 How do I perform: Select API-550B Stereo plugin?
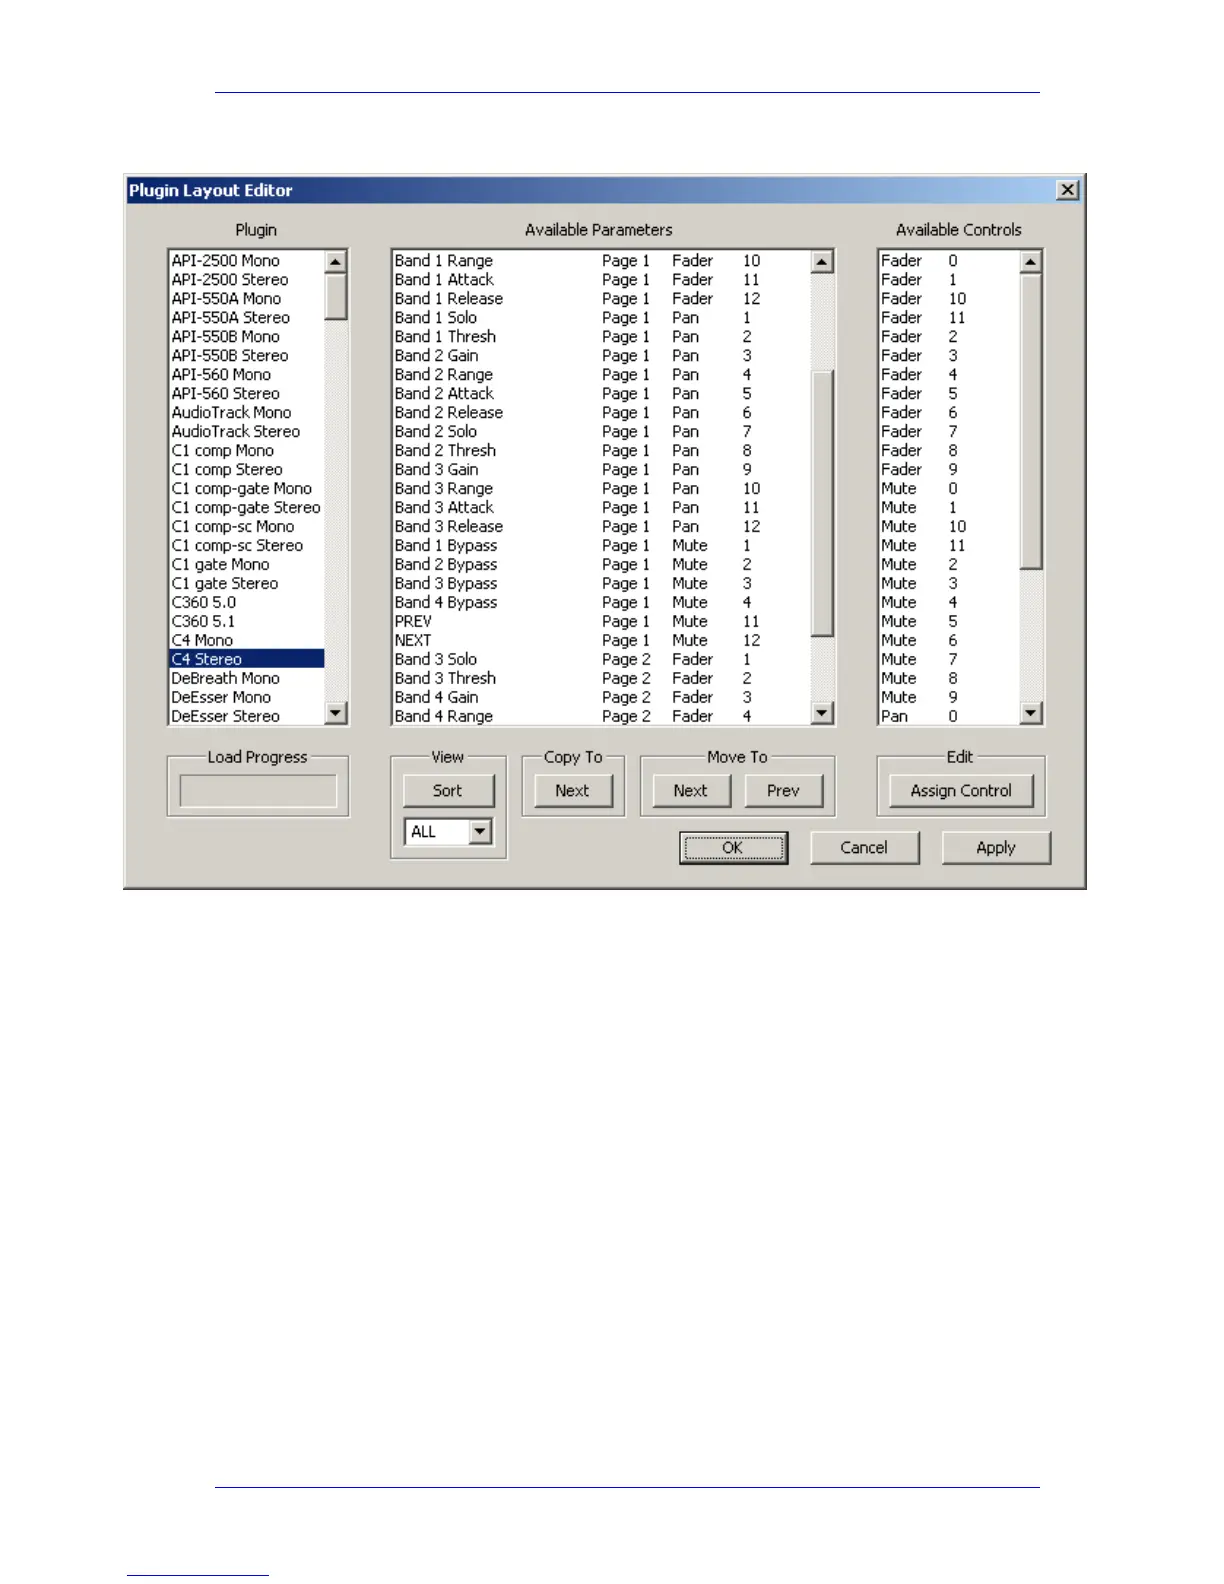click(247, 356)
